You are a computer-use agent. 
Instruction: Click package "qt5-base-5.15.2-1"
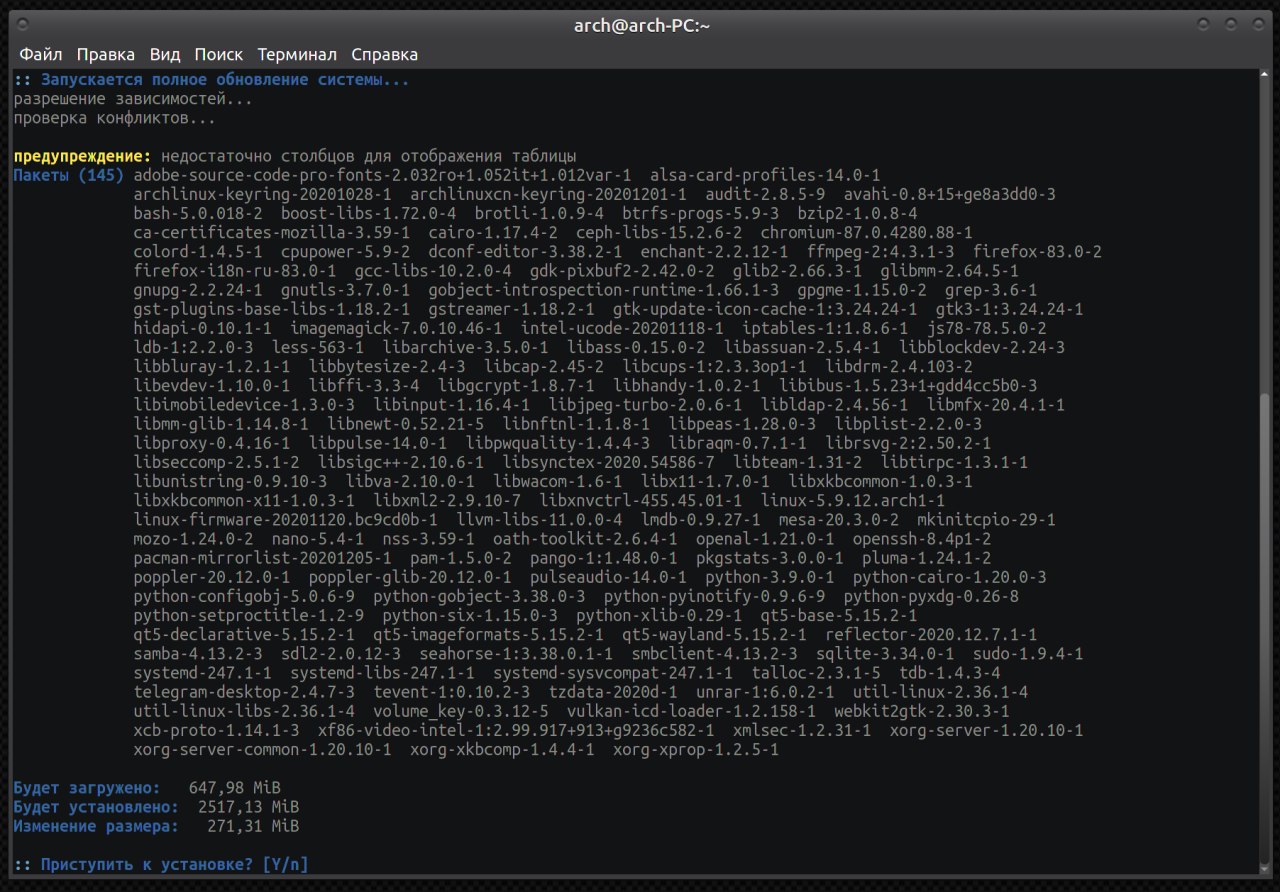click(x=838, y=616)
